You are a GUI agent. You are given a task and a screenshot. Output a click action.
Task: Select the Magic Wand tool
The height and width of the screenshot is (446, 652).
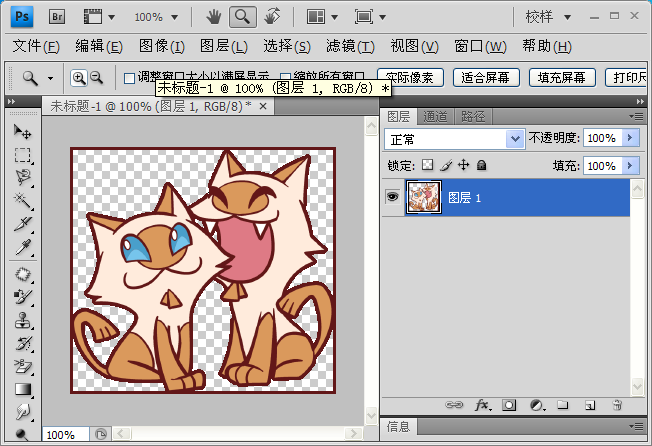click(22, 201)
